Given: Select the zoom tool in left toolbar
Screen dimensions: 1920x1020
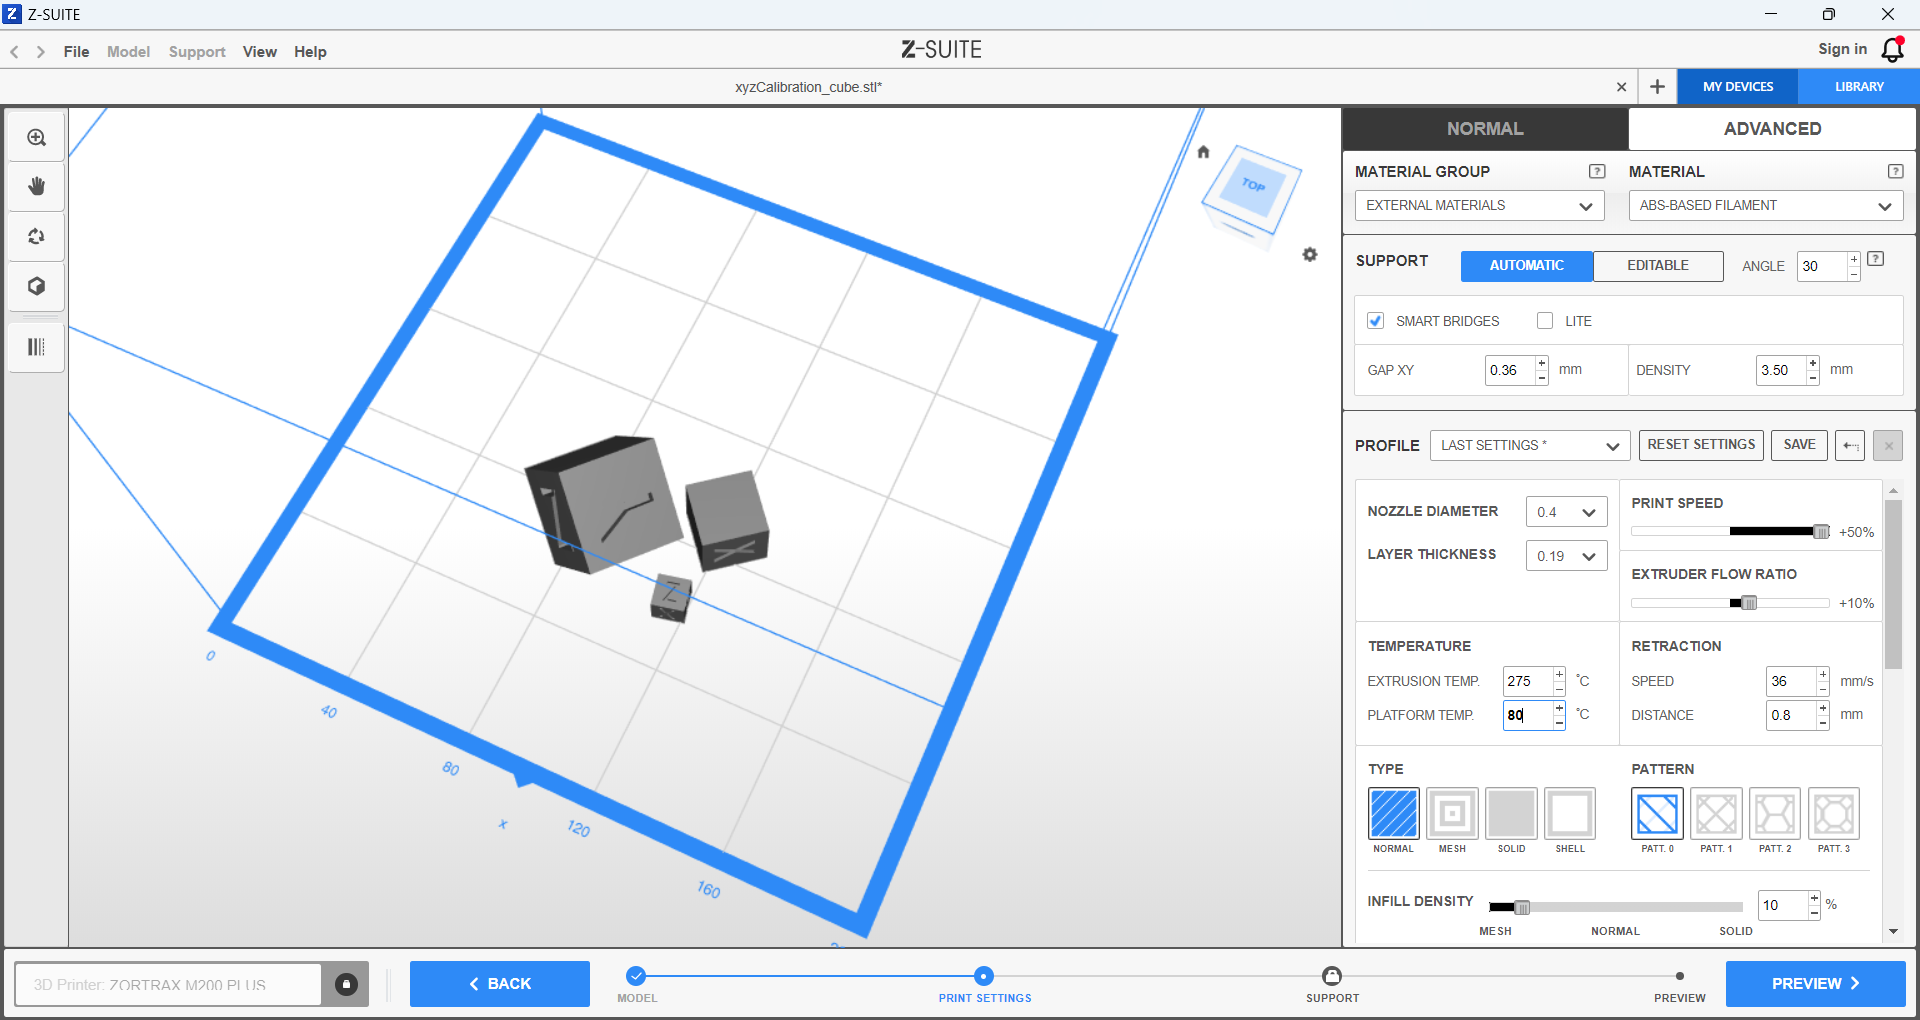Looking at the screenshot, I should (36, 137).
